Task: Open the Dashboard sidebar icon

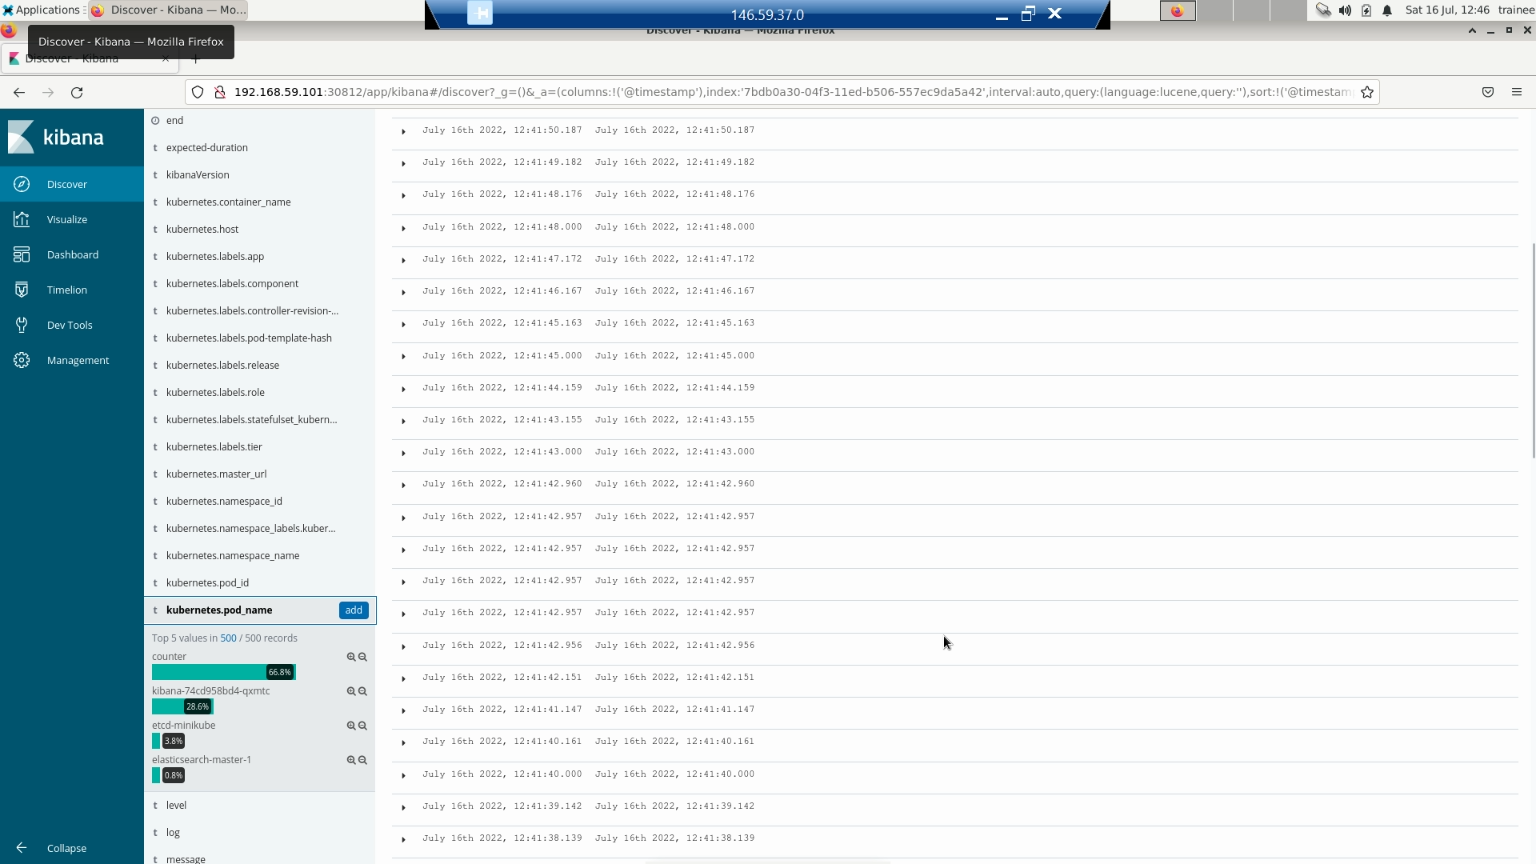Action: [x=21, y=255]
